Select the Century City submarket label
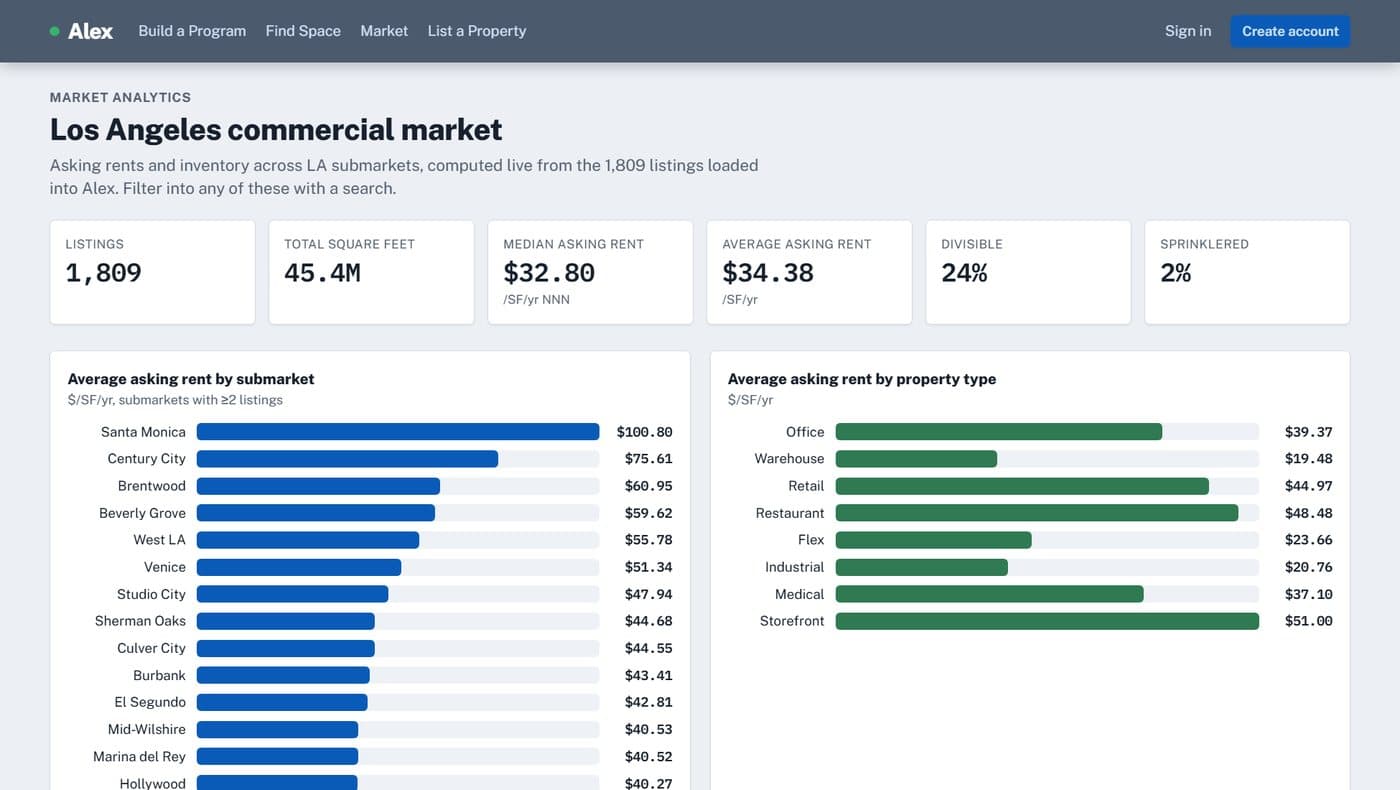The height and width of the screenshot is (790, 1400). [146, 459]
